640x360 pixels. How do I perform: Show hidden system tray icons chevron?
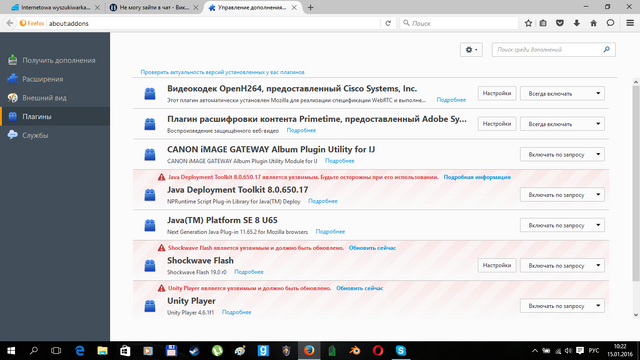(535, 351)
